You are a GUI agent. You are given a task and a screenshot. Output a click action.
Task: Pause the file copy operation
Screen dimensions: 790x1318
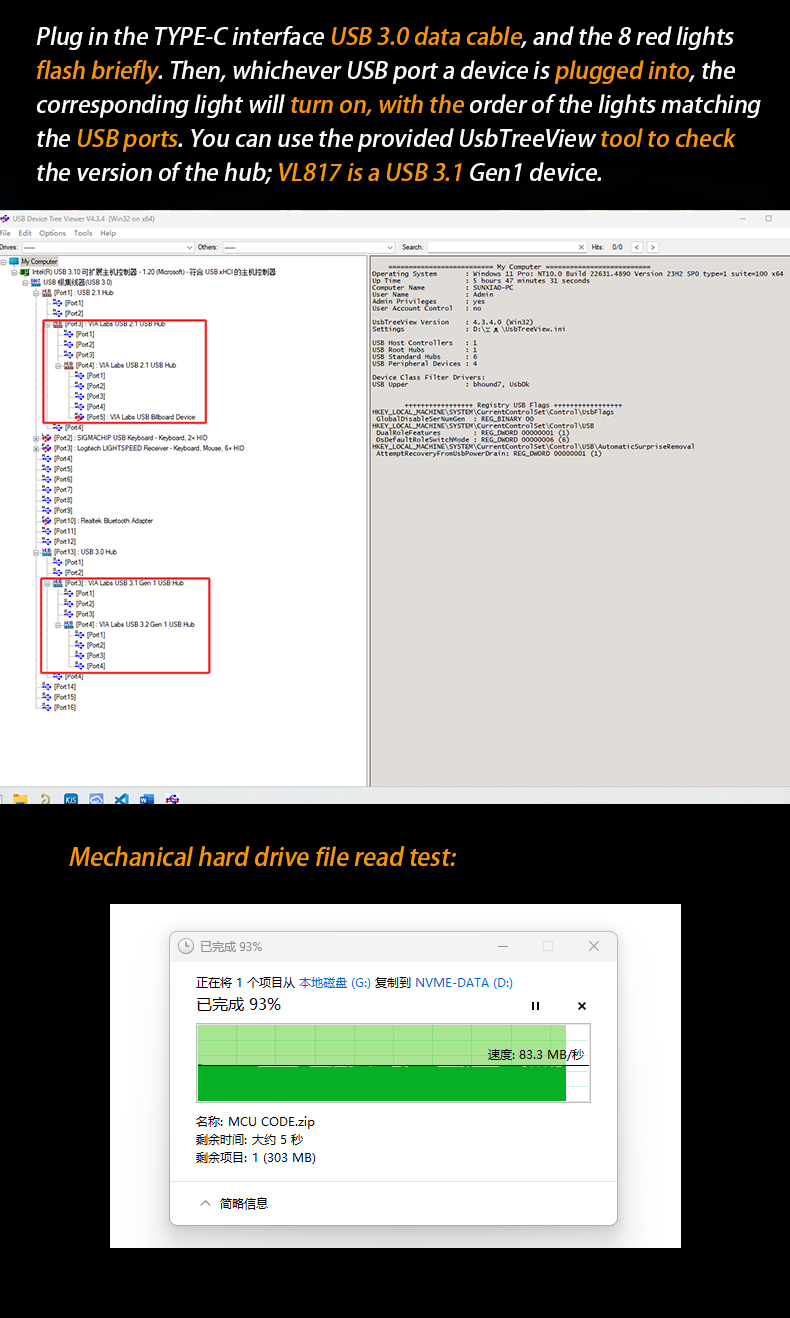coord(535,1006)
